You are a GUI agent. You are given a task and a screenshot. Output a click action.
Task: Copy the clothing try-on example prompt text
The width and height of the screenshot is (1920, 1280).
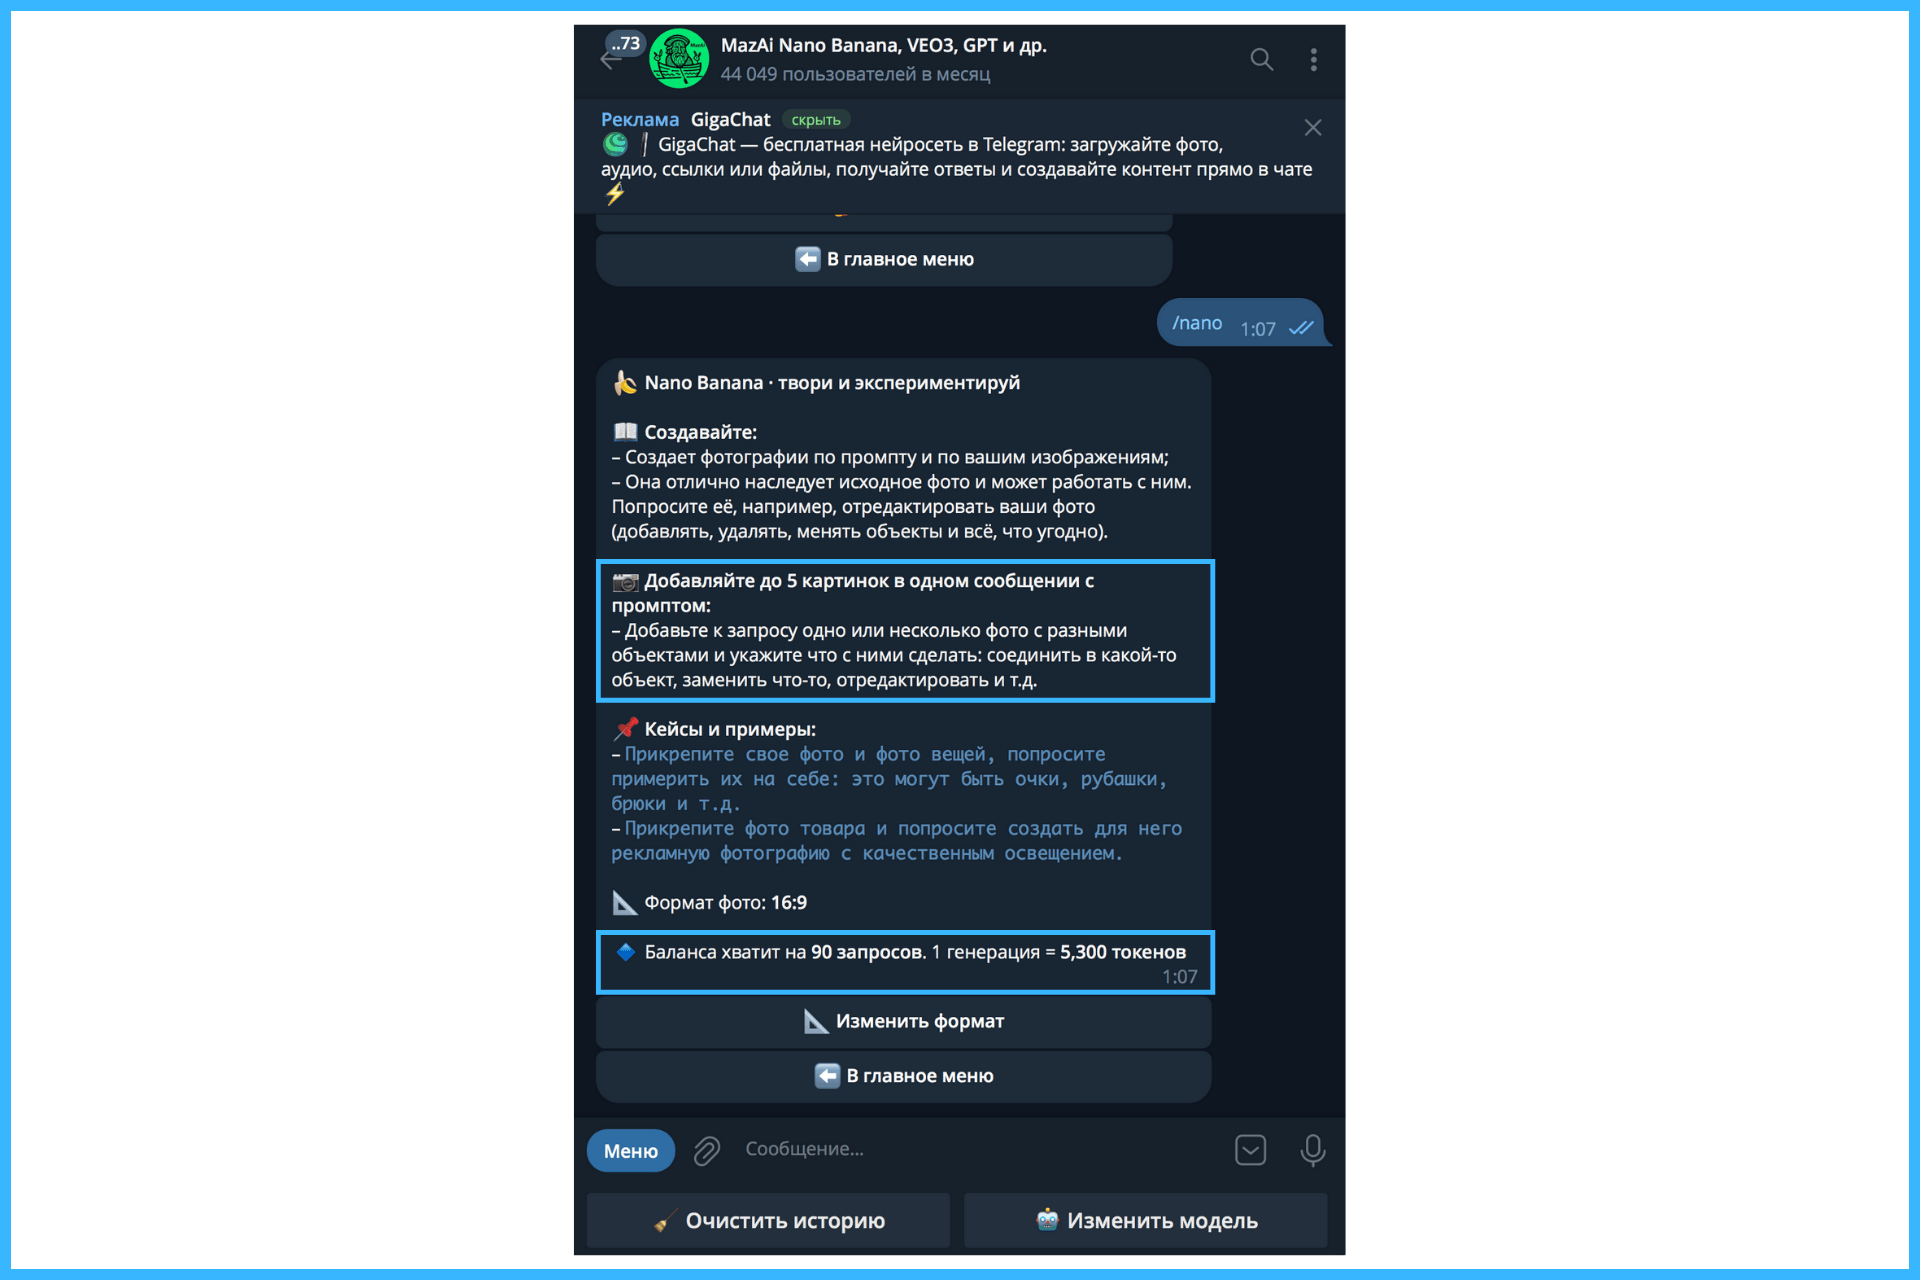(x=888, y=779)
